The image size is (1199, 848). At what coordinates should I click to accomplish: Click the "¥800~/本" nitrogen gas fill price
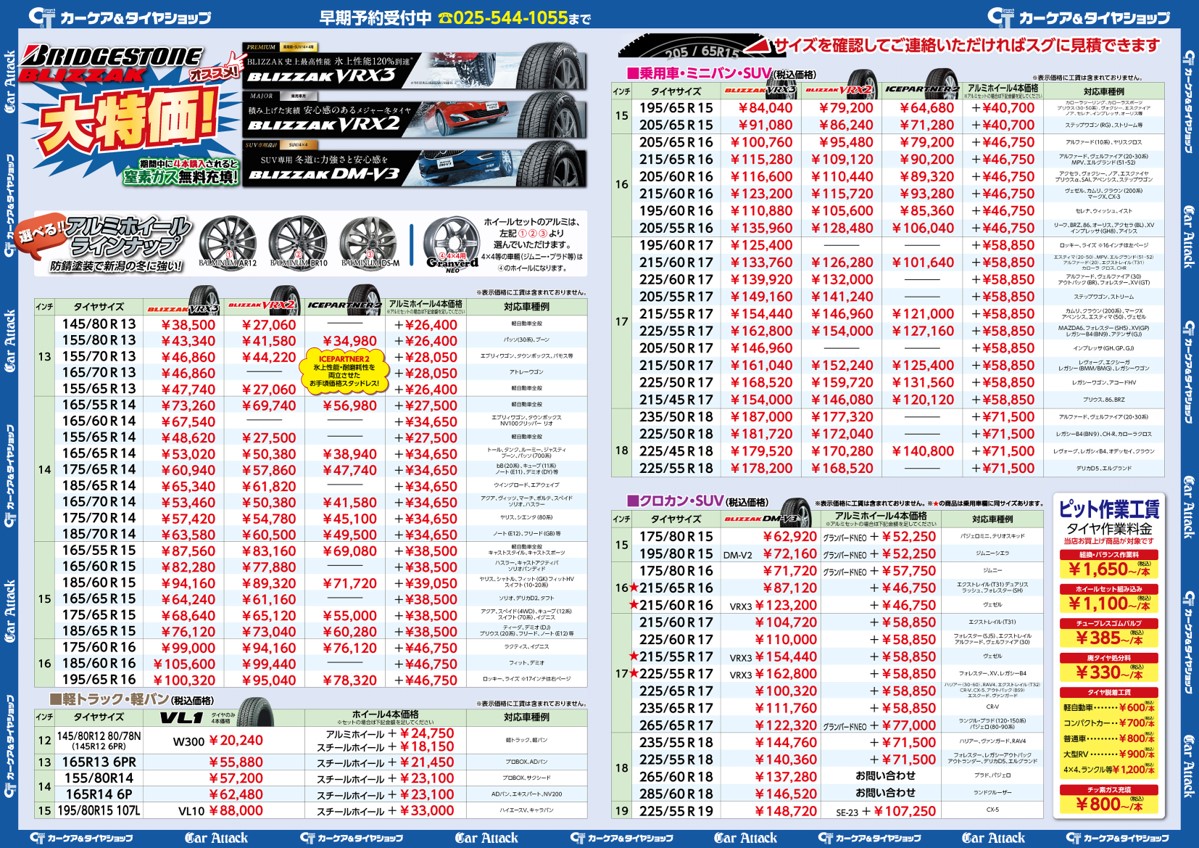[1109, 804]
